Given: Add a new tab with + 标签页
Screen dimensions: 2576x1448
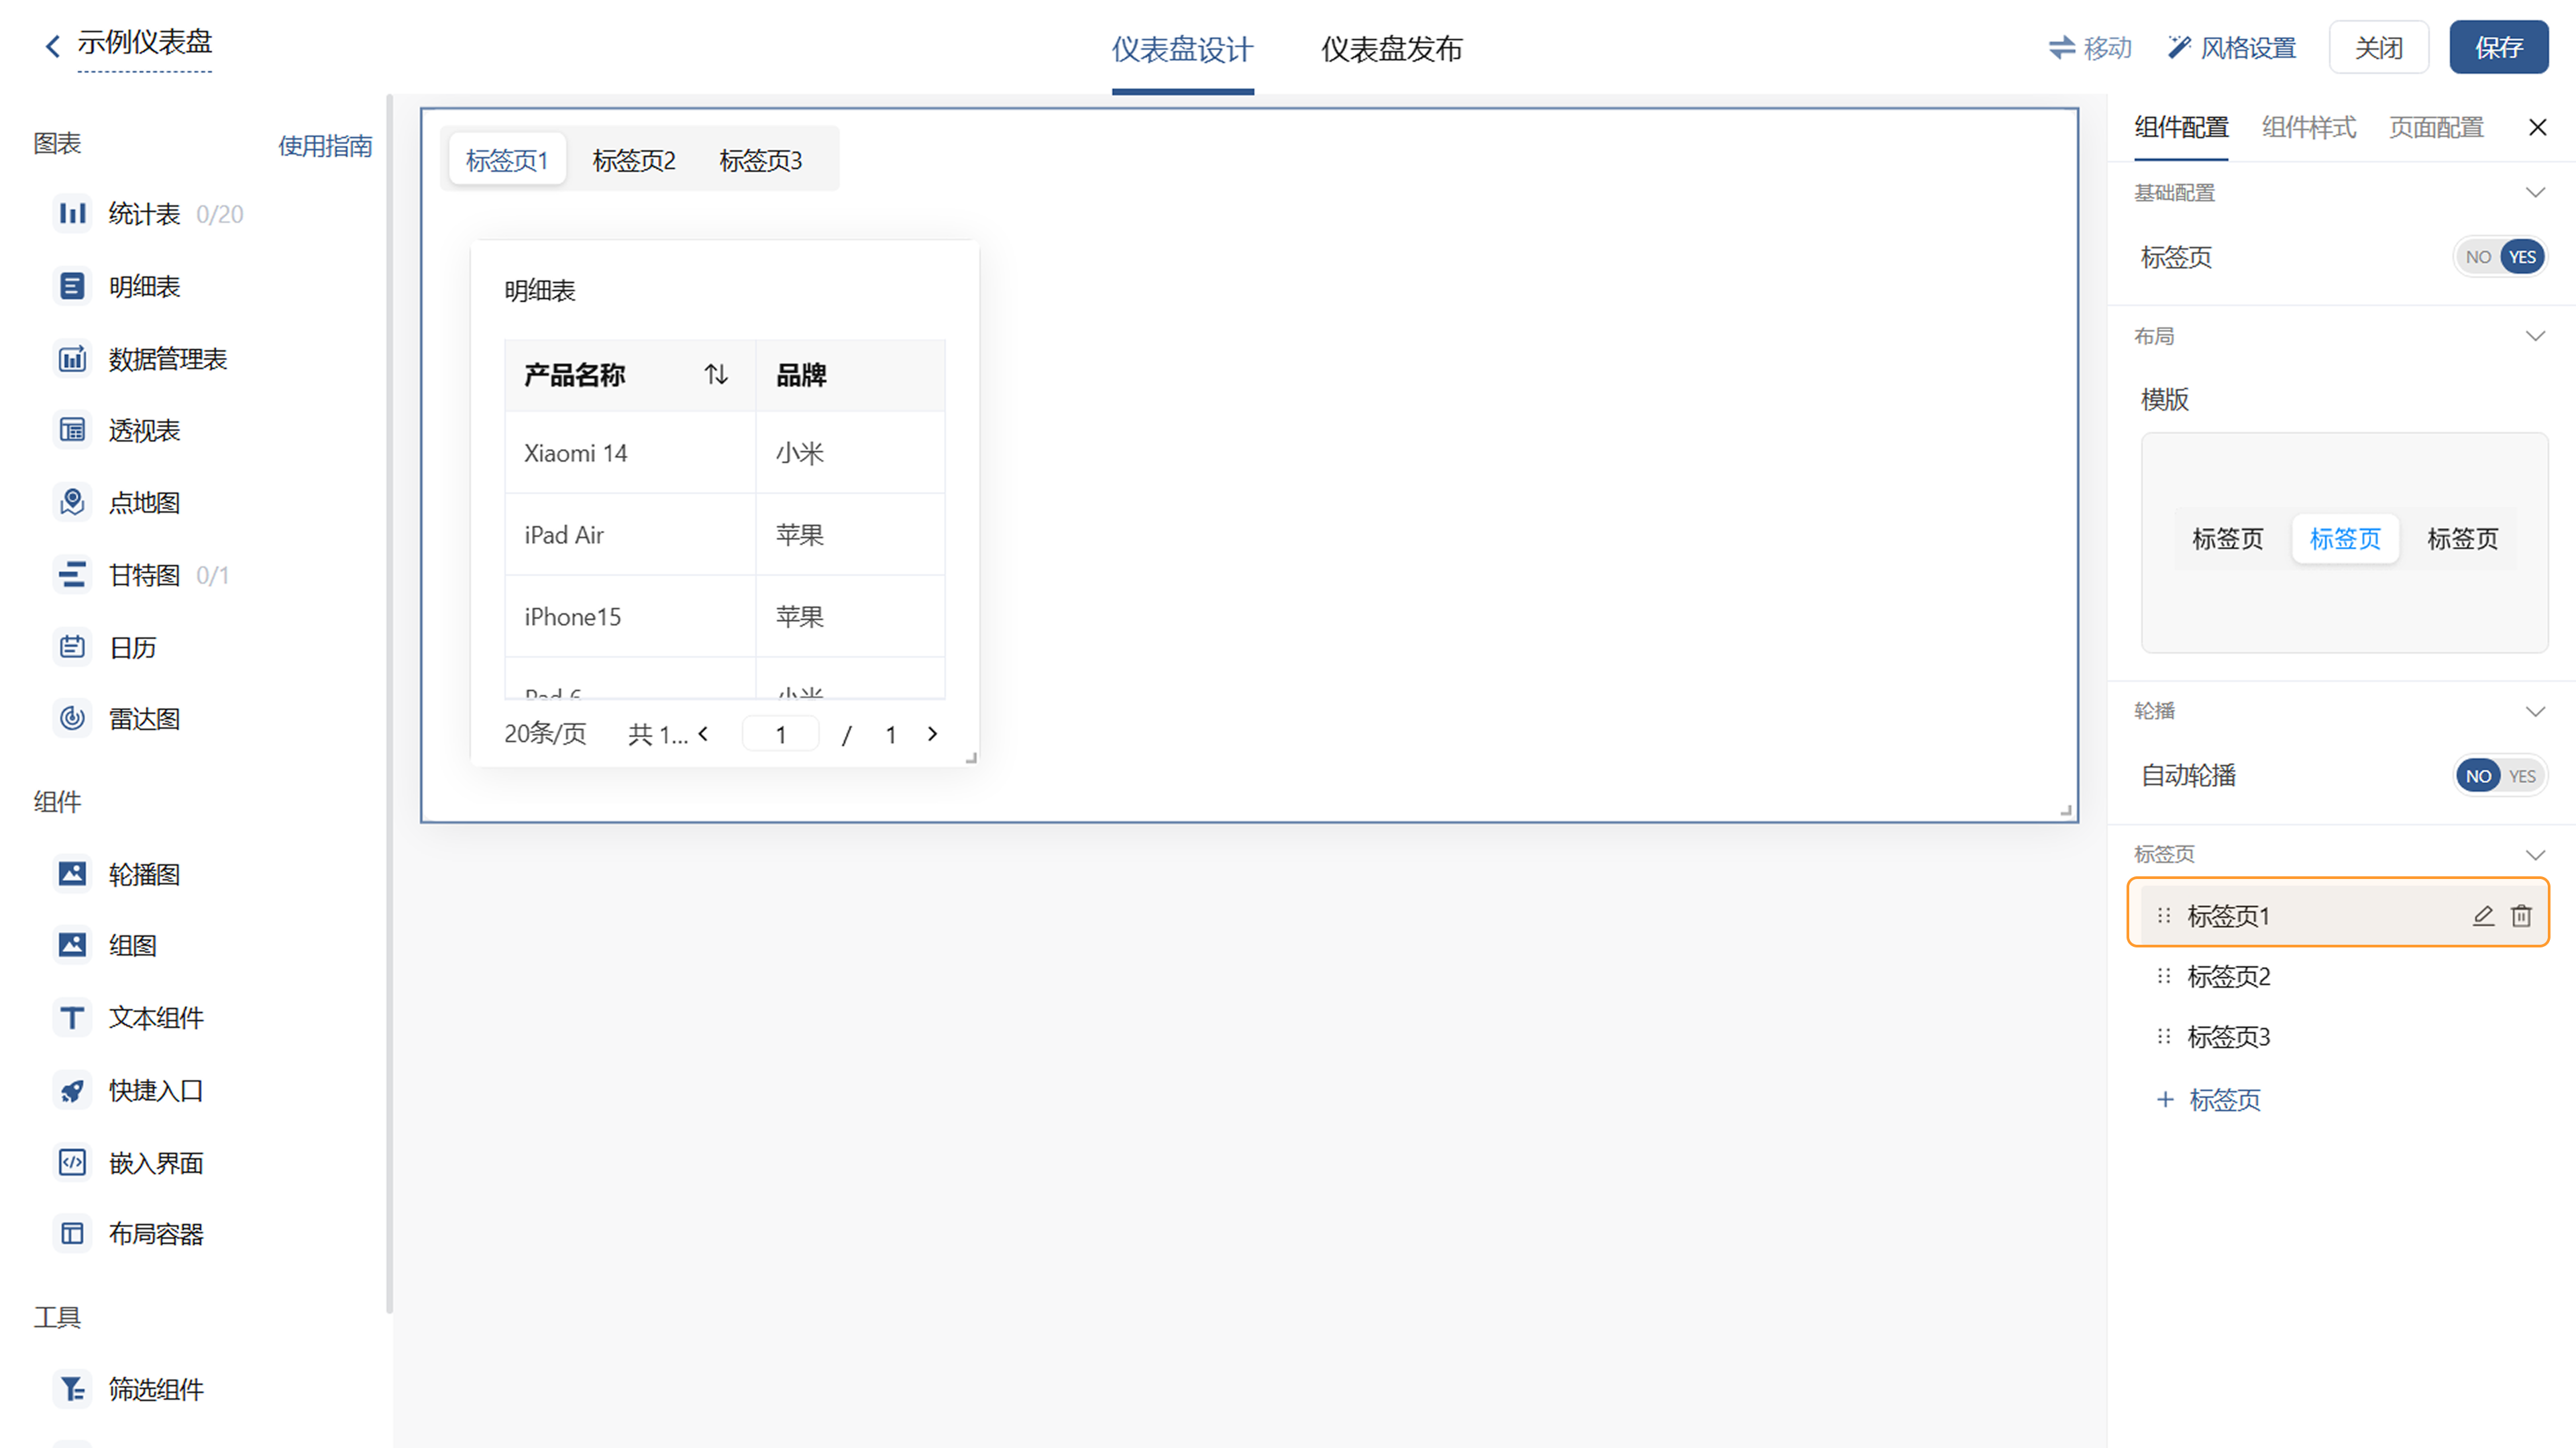Looking at the screenshot, I should [2208, 1100].
